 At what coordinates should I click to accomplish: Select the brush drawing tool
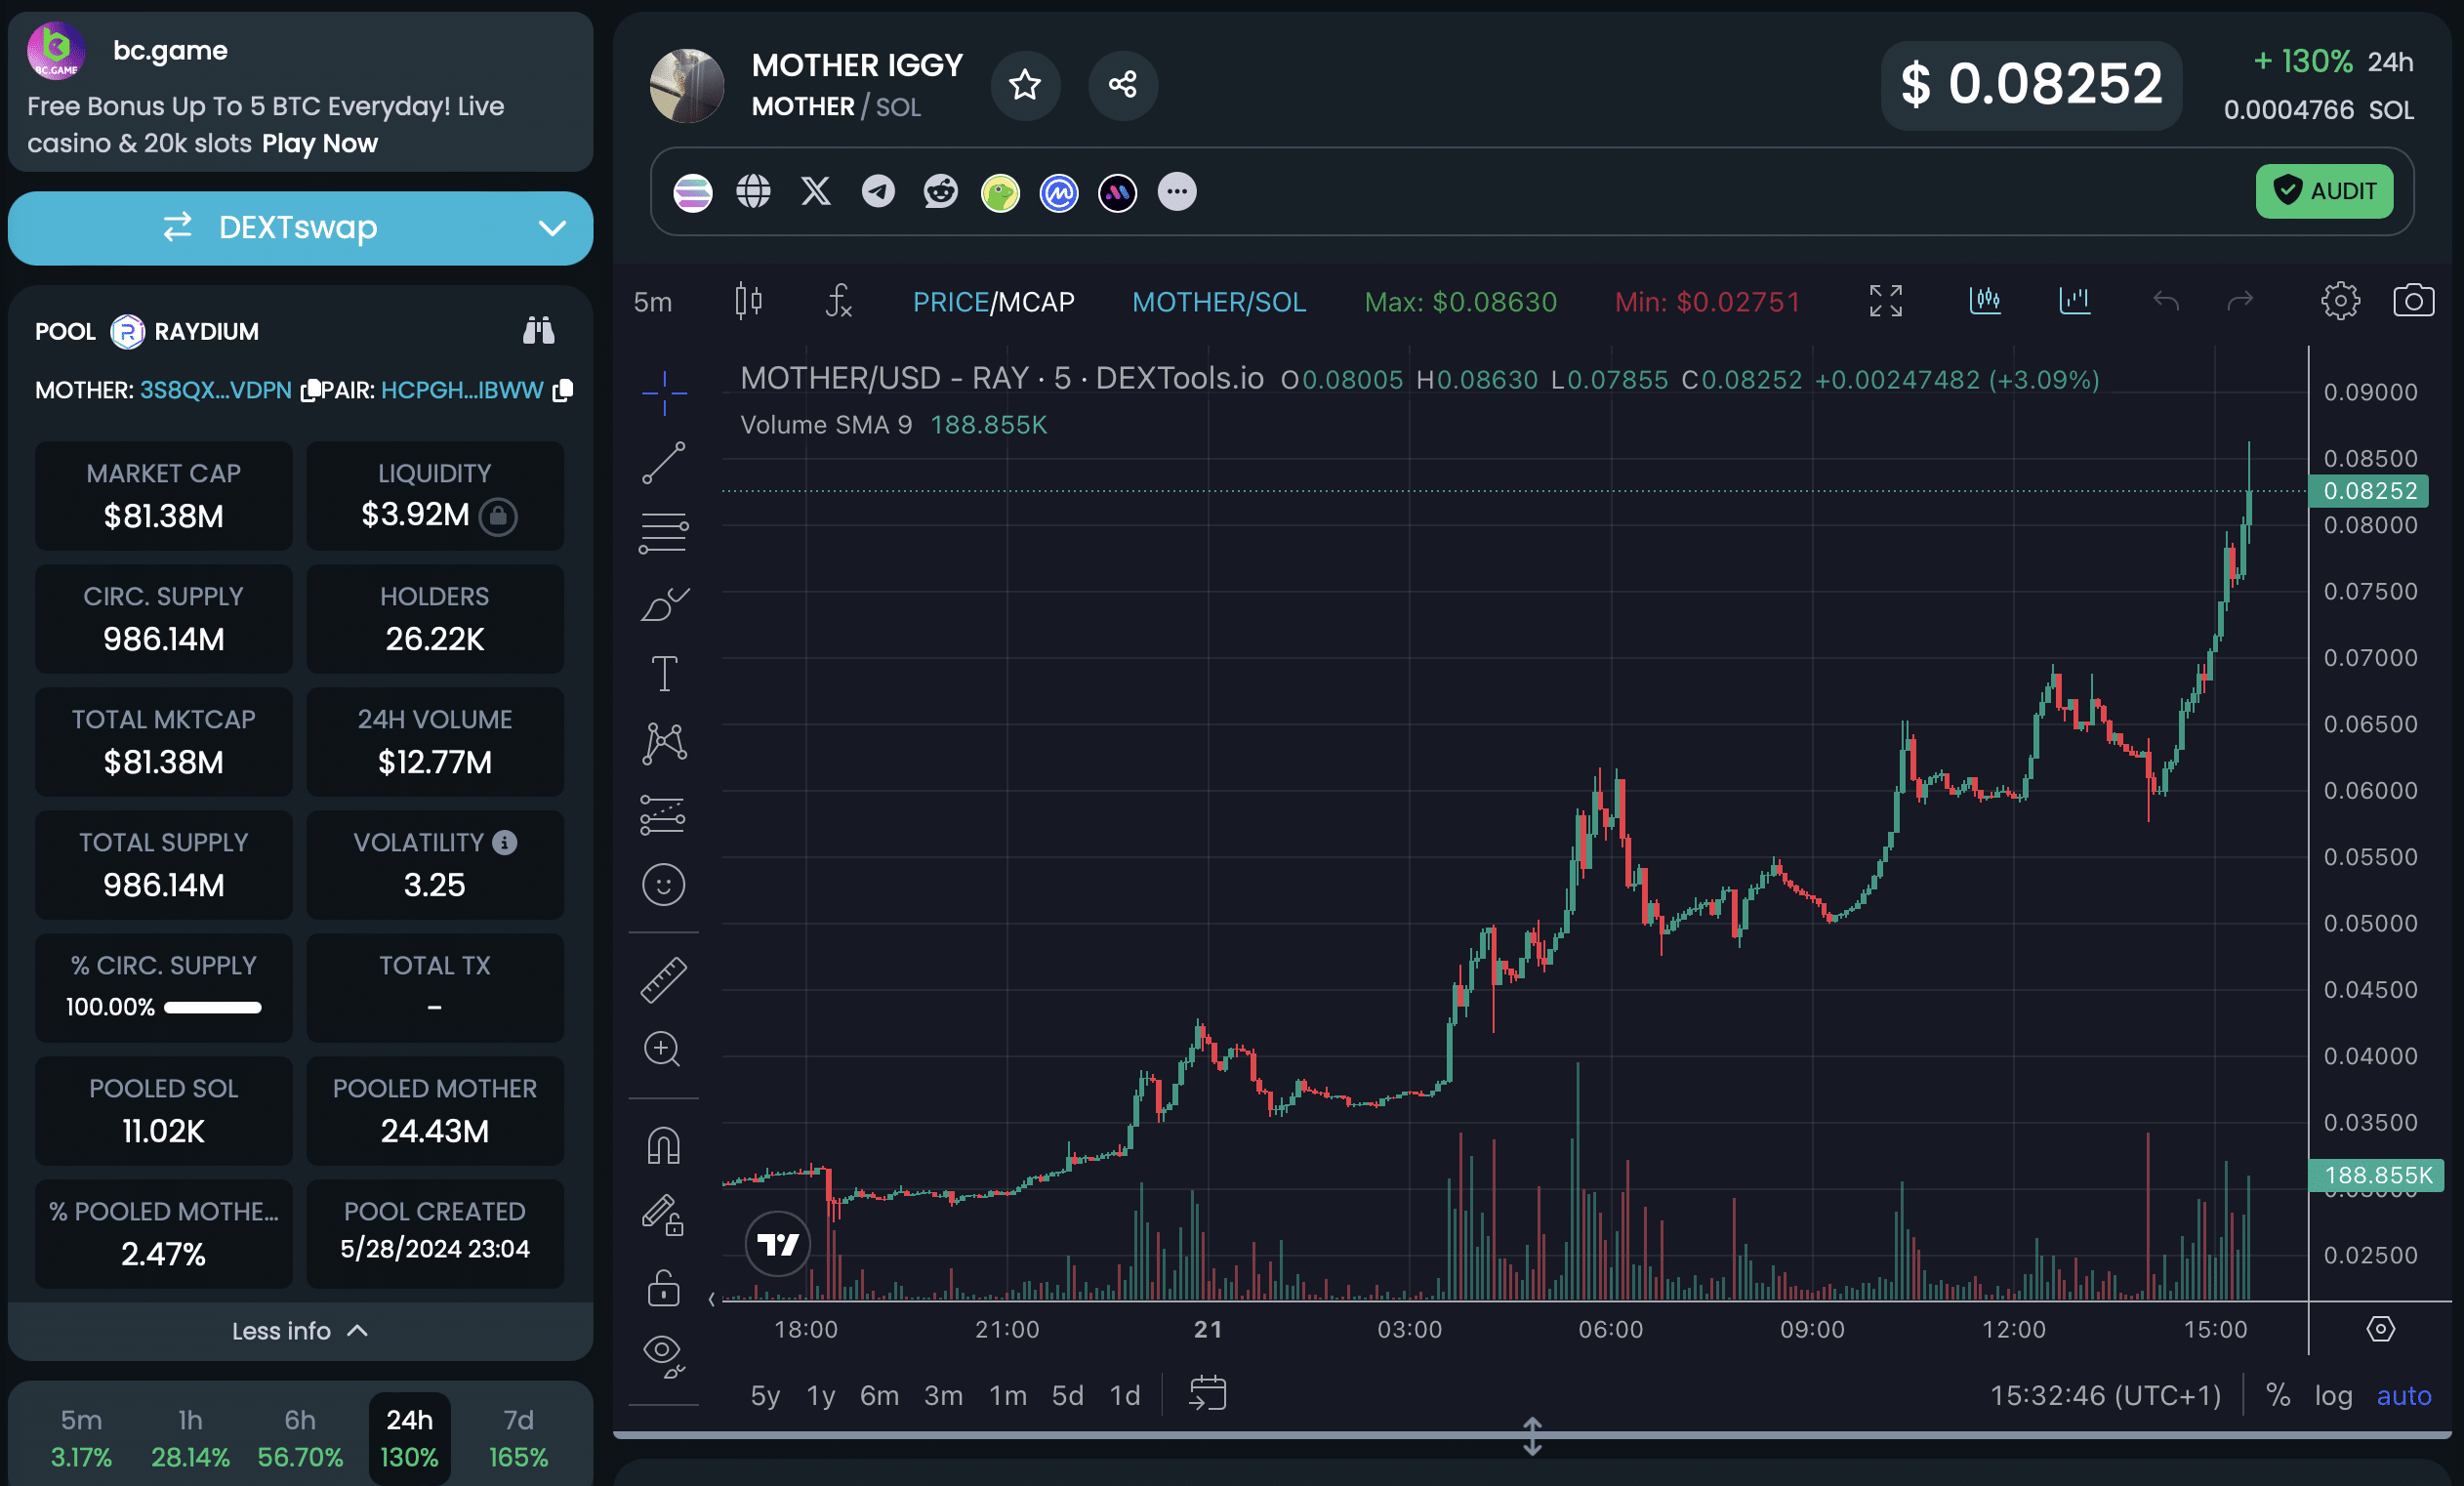[x=664, y=604]
